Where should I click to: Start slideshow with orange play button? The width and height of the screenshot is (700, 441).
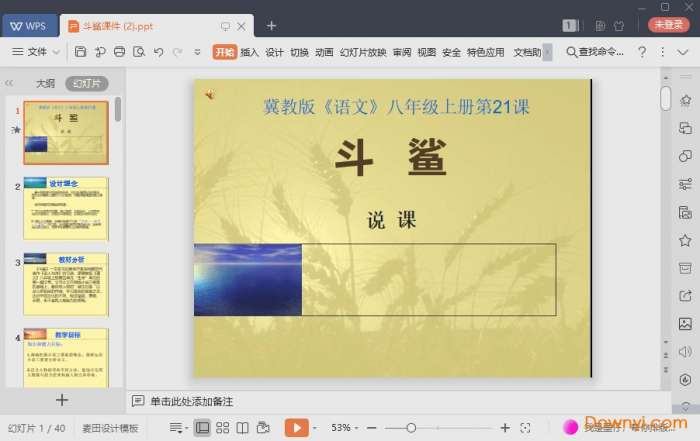point(296,428)
